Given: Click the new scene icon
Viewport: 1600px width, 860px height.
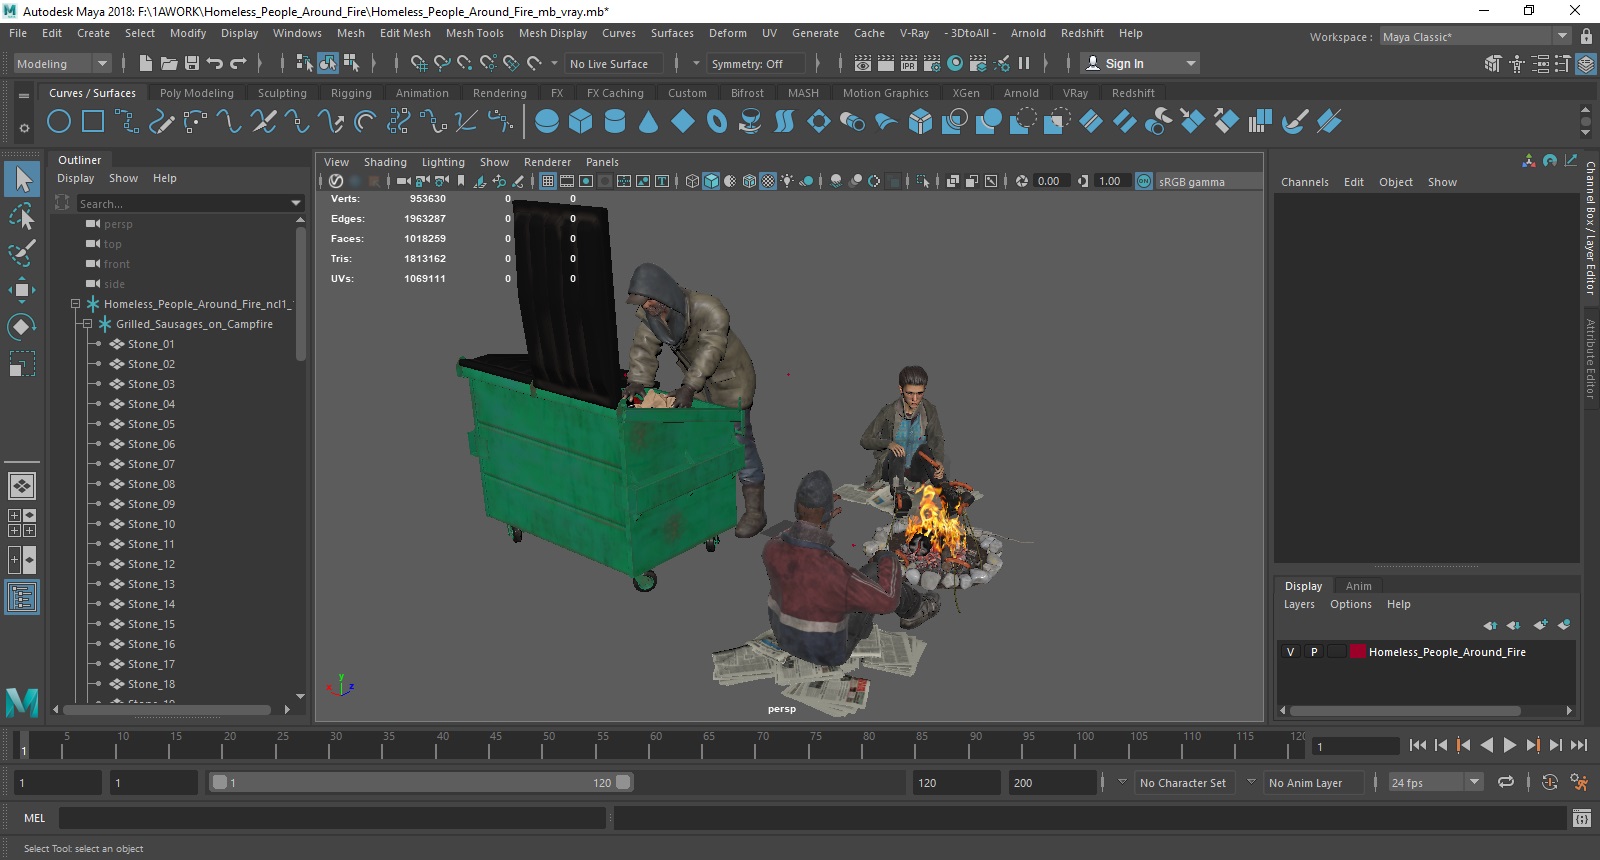Looking at the screenshot, I should pyautogui.click(x=146, y=63).
